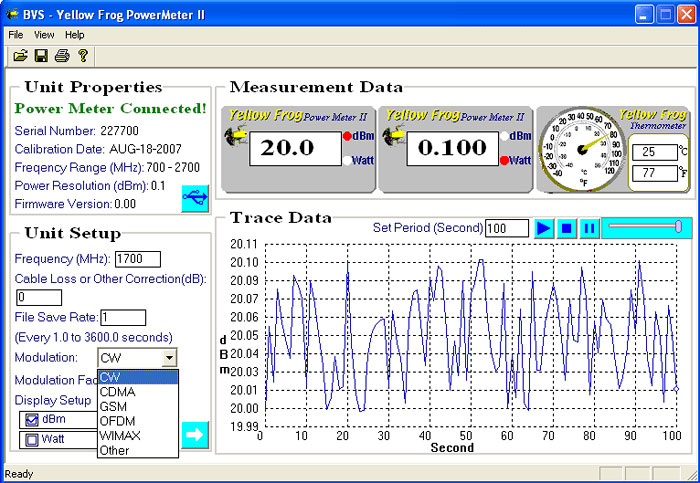Click frog icon on second power meter
The height and width of the screenshot is (483, 700).
coord(393,136)
